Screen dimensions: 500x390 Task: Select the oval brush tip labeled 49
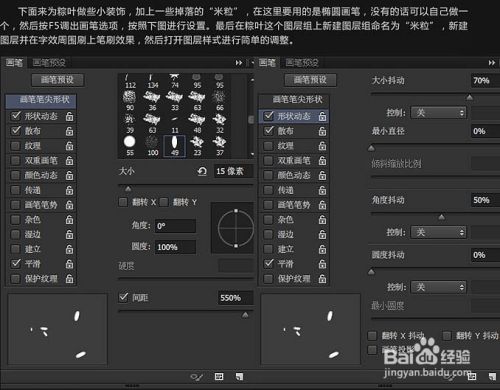click(x=174, y=146)
